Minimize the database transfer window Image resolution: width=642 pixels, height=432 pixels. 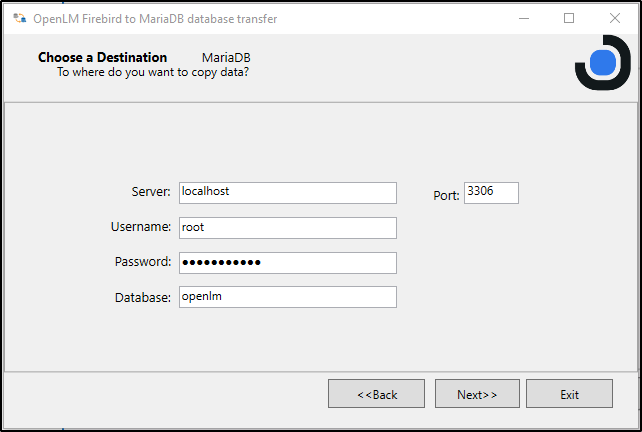tap(523, 18)
